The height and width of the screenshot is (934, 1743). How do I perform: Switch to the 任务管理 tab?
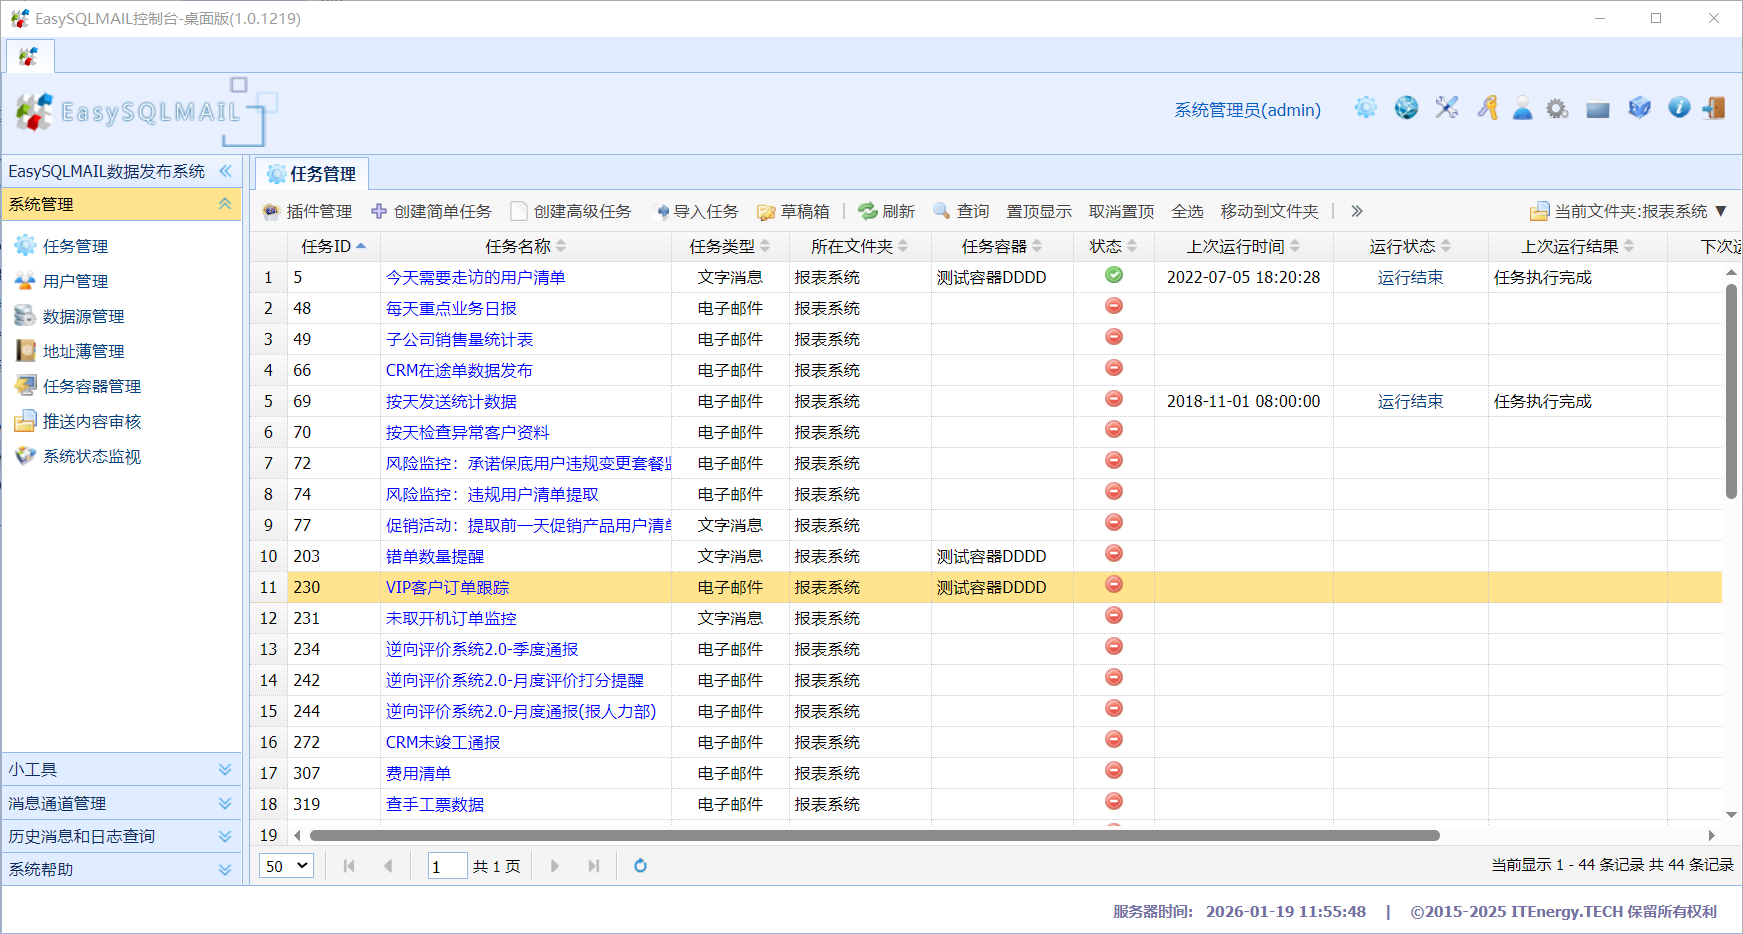[x=312, y=174]
